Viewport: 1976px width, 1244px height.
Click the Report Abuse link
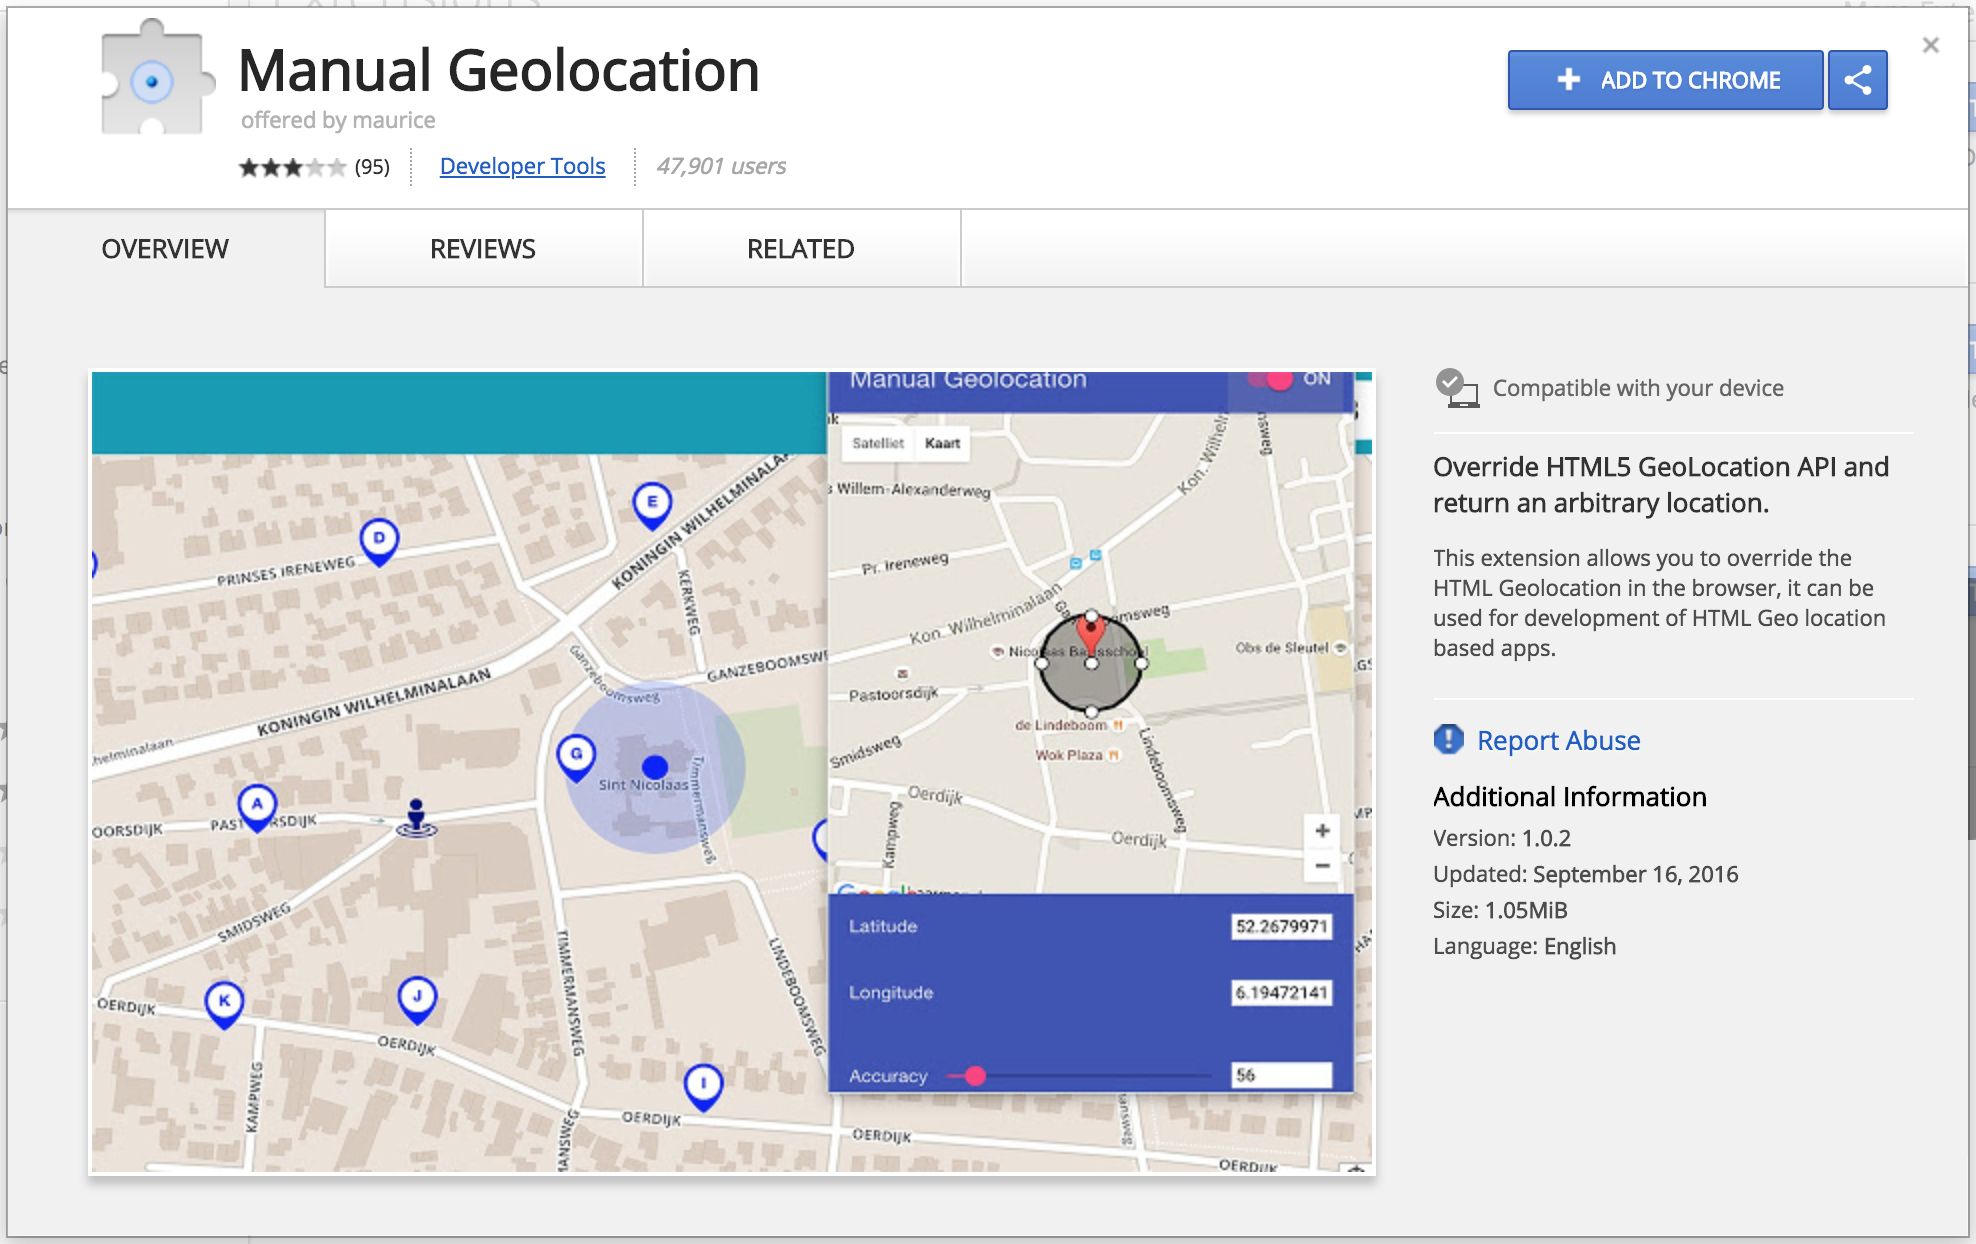(1558, 740)
